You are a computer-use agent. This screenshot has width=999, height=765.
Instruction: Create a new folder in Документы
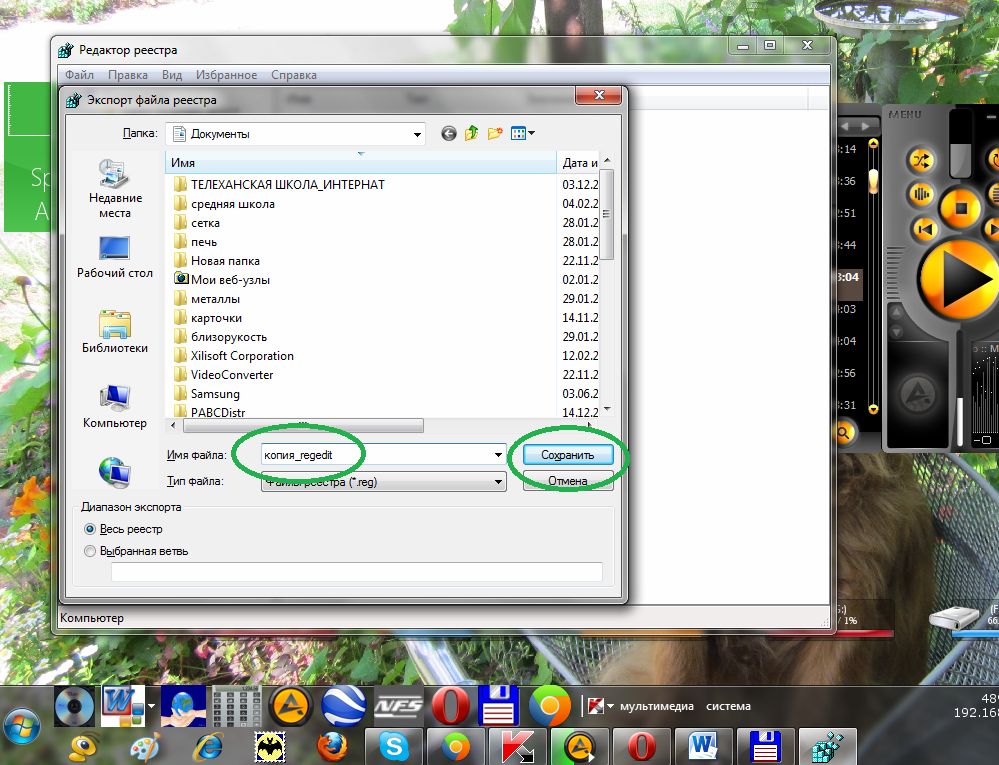pos(495,133)
